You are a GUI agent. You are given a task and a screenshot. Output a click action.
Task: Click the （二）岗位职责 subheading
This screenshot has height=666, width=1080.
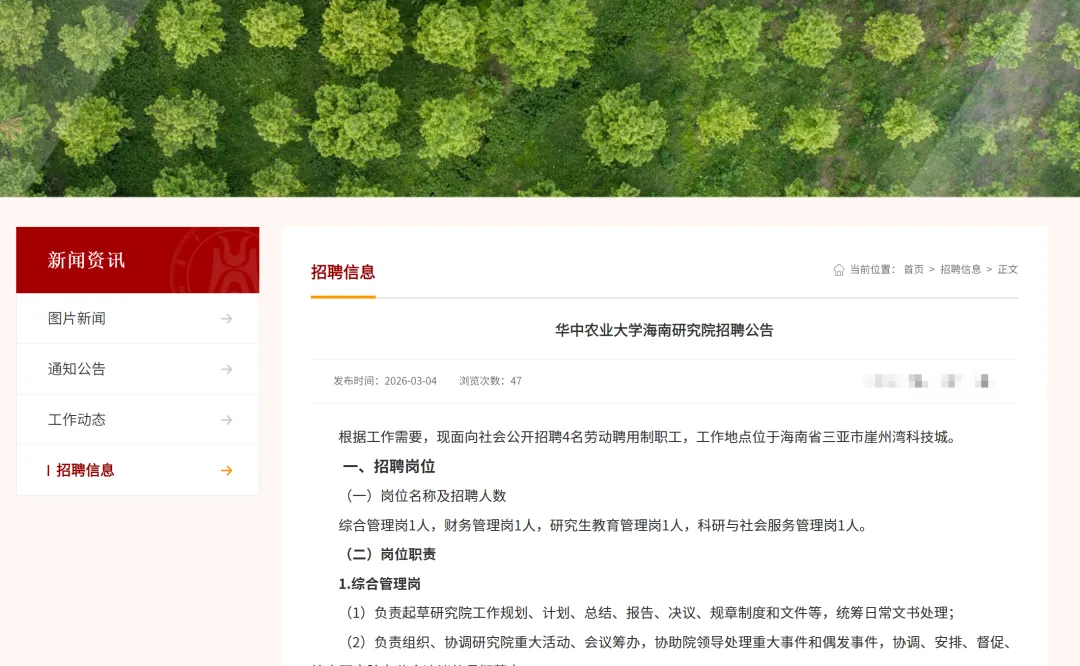388,554
